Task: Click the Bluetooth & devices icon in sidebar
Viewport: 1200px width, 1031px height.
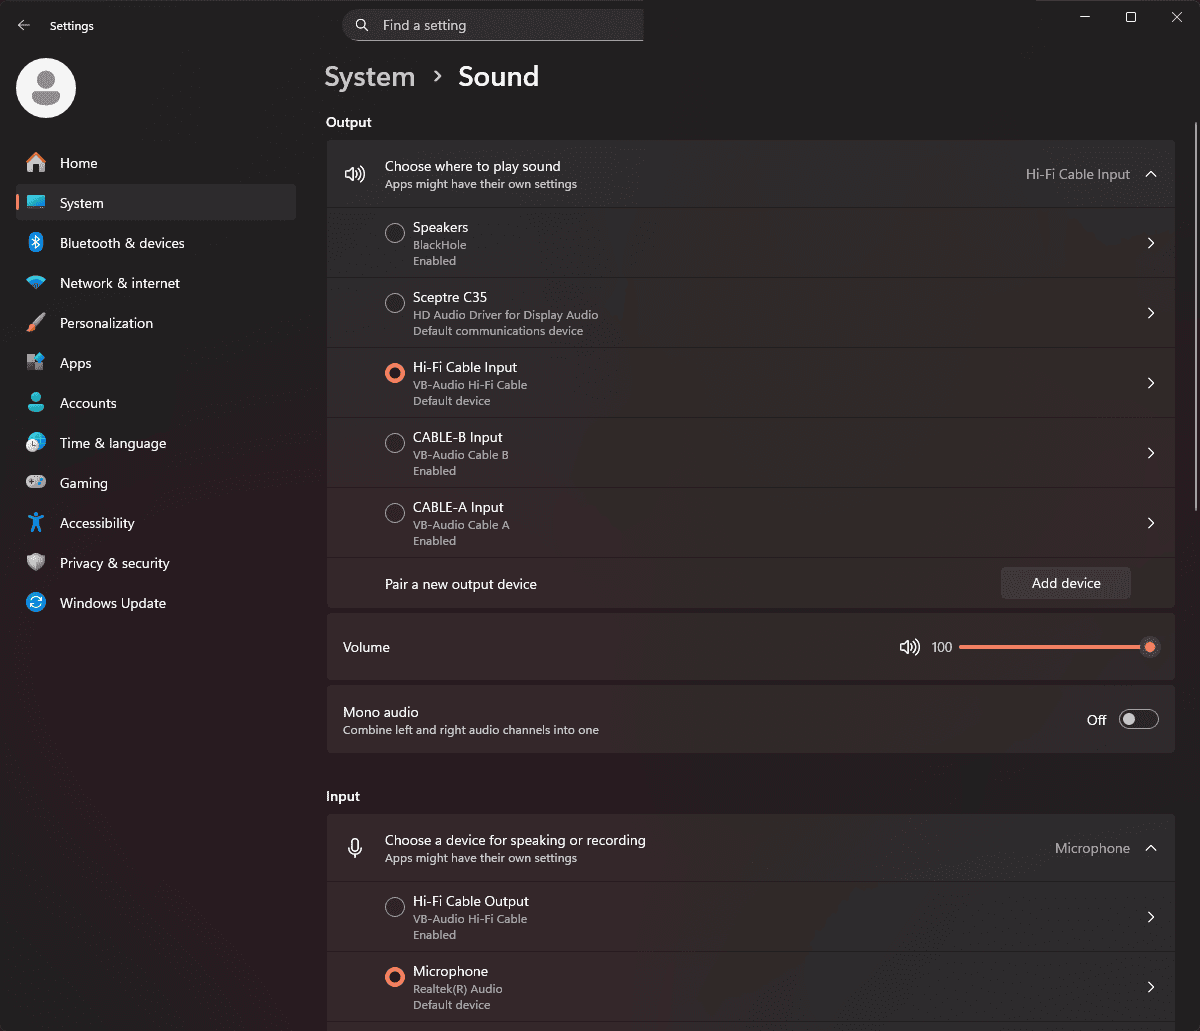Action: click(x=35, y=243)
